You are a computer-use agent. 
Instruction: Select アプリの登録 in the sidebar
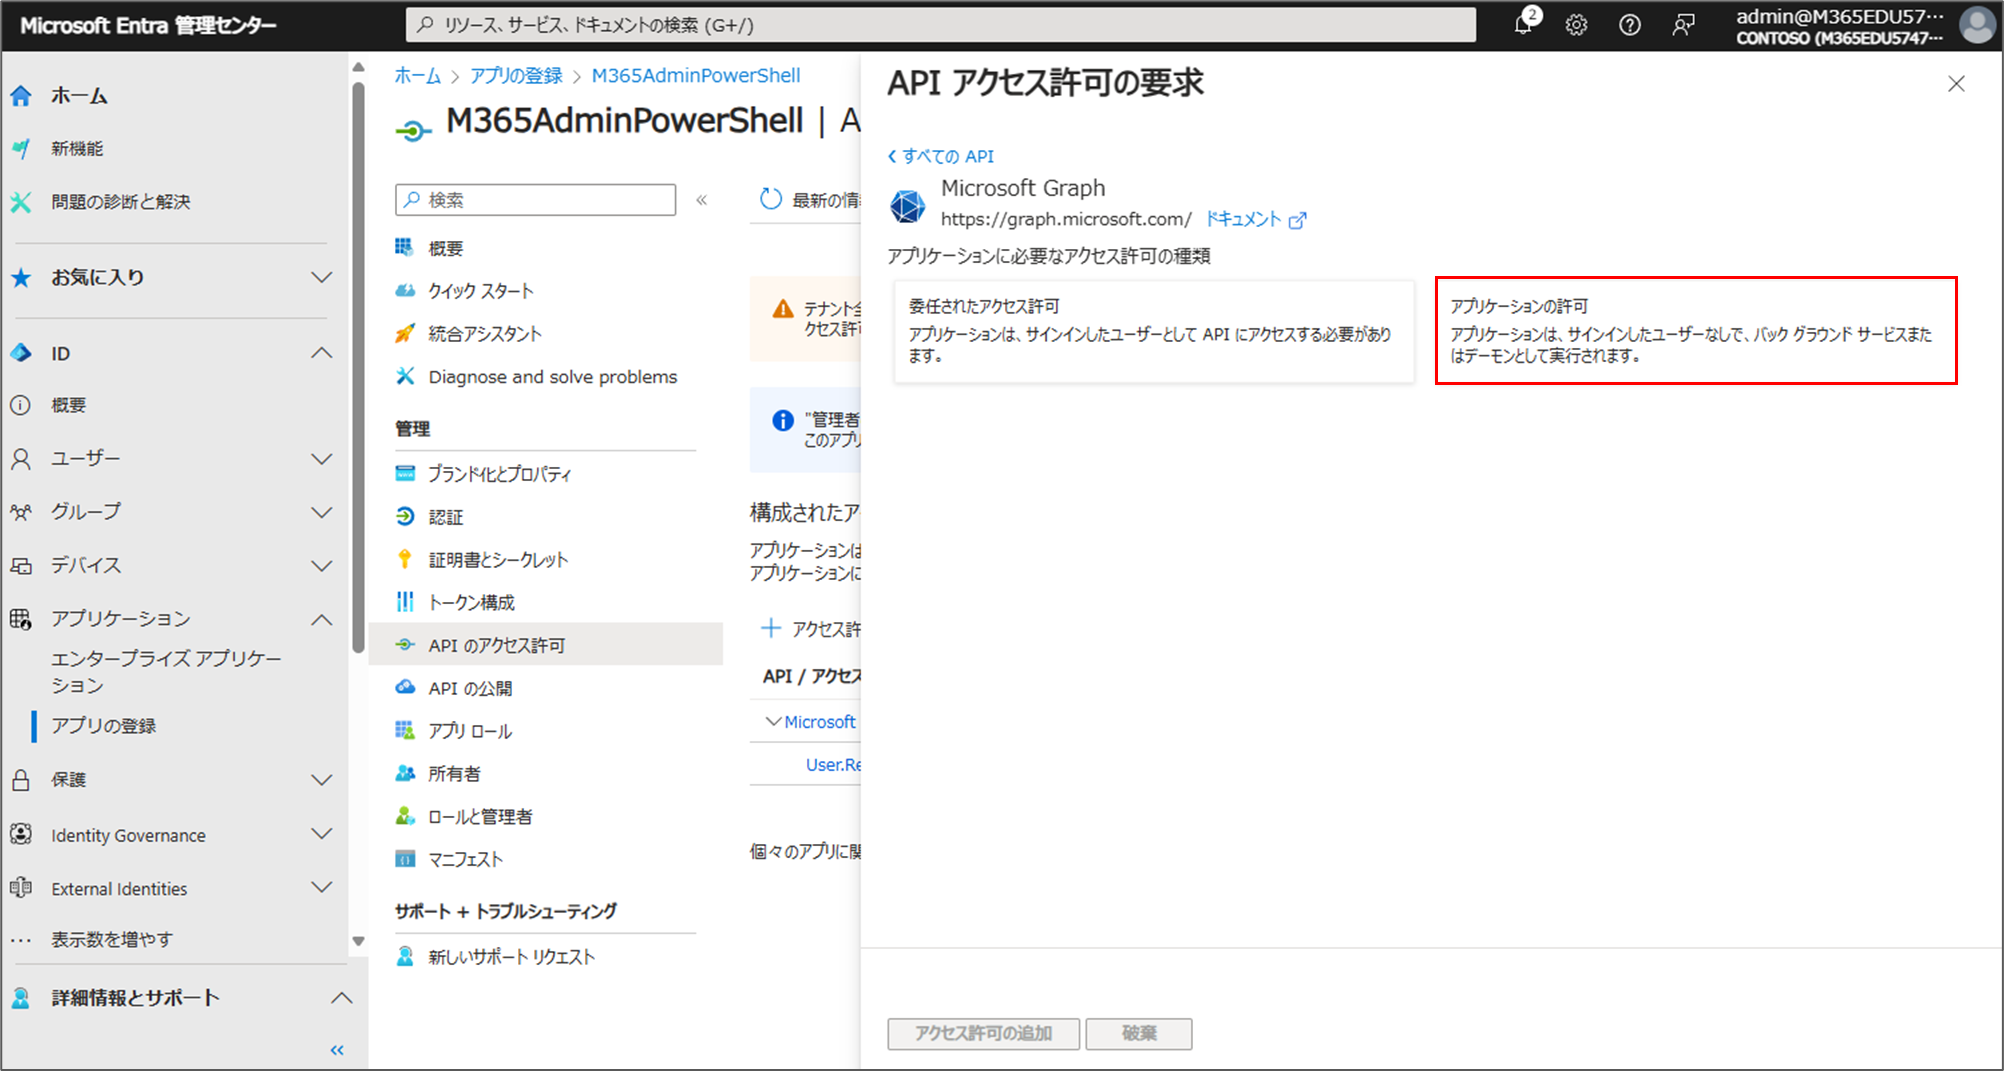[x=104, y=726]
